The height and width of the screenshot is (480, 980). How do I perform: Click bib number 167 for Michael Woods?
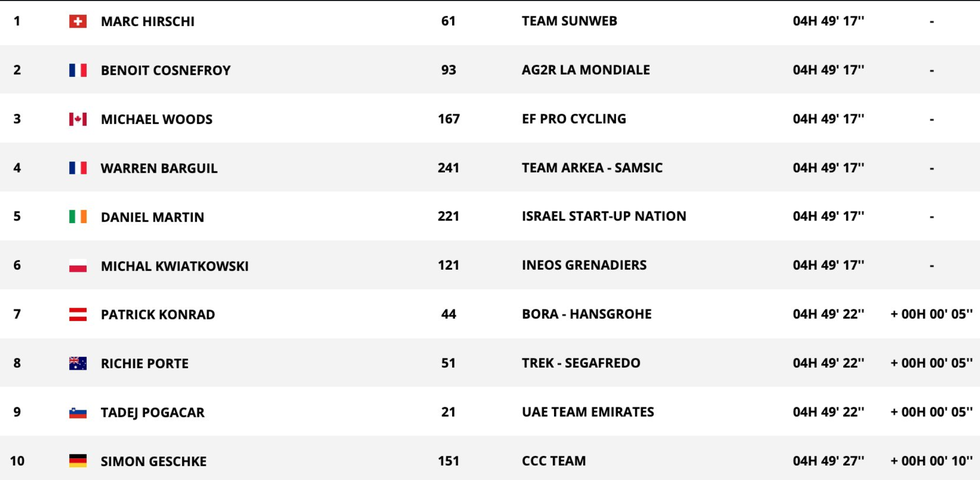coord(449,119)
